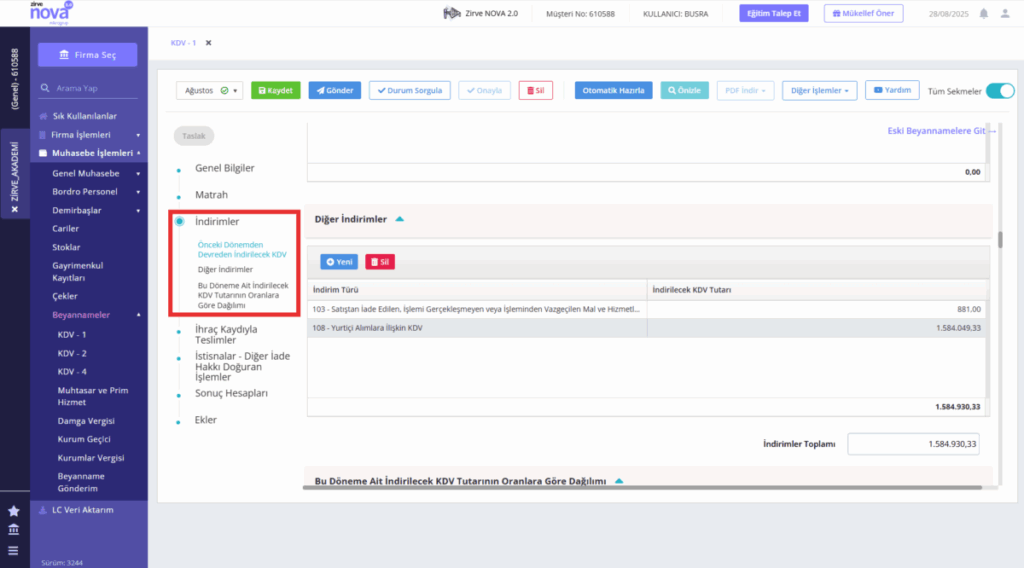Open KDV - 2 in the sidebar
The height and width of the screenshot is (568, 1024).
72,353
